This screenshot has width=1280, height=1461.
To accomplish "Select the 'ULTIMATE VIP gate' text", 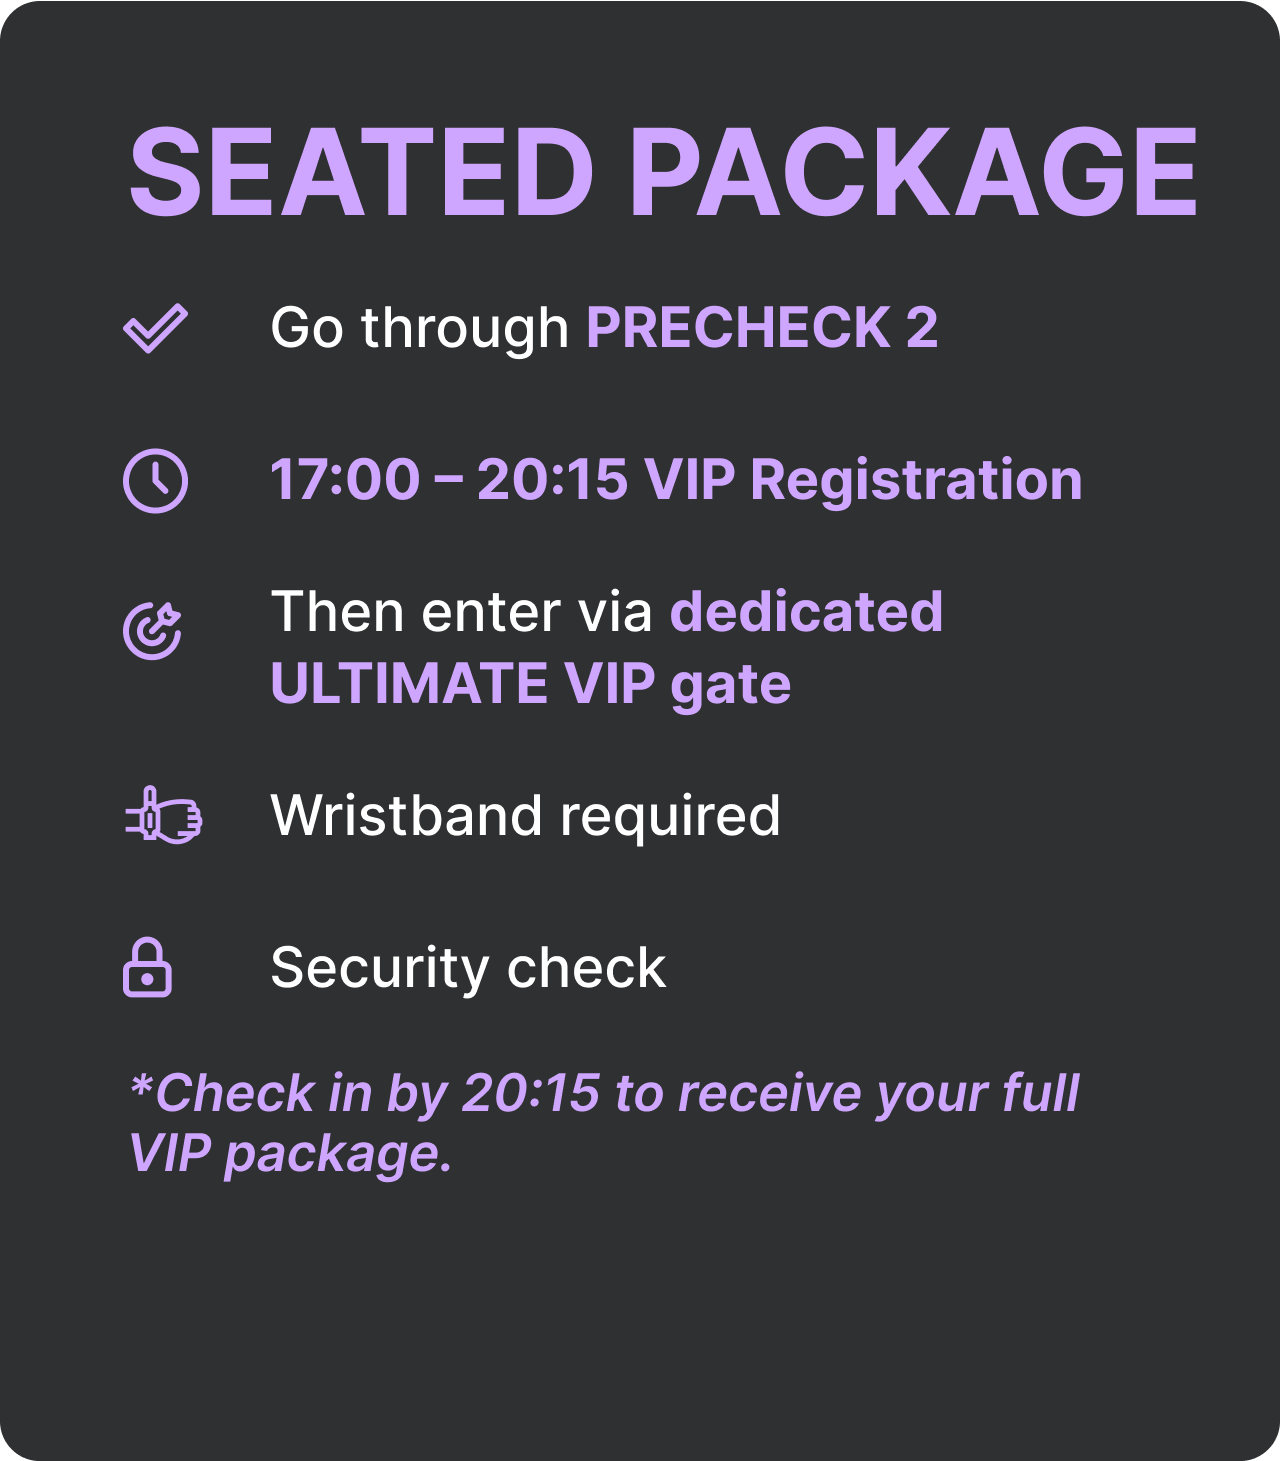I will click(531, 685).
